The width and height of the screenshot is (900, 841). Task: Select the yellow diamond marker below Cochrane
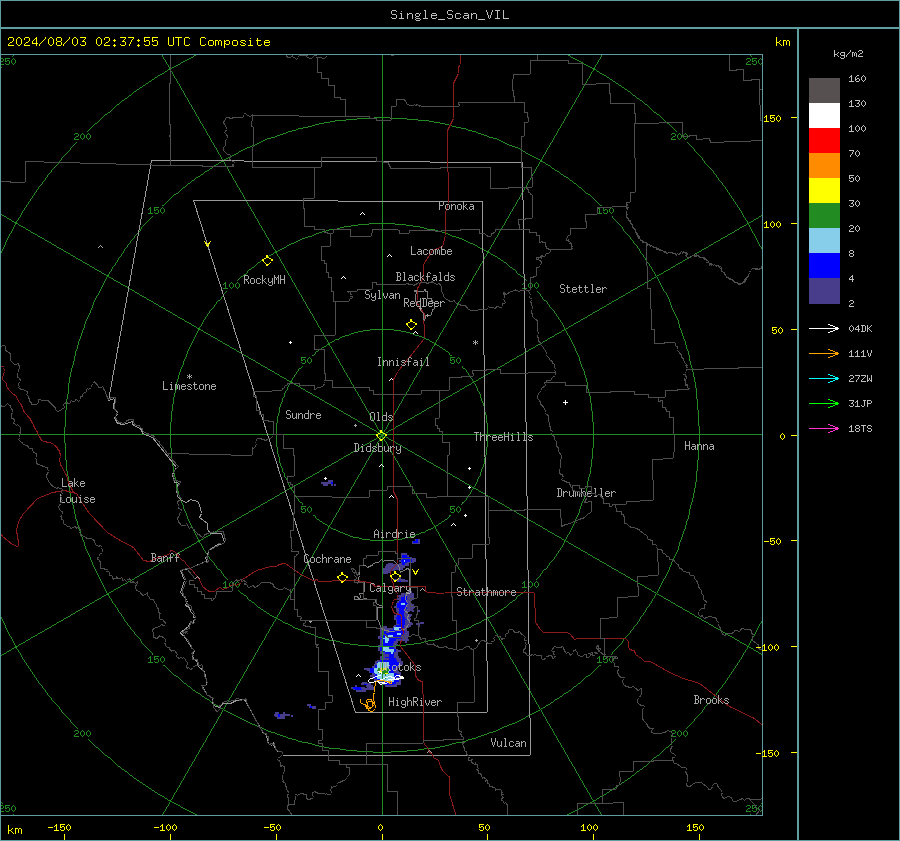tap(342, 577)
